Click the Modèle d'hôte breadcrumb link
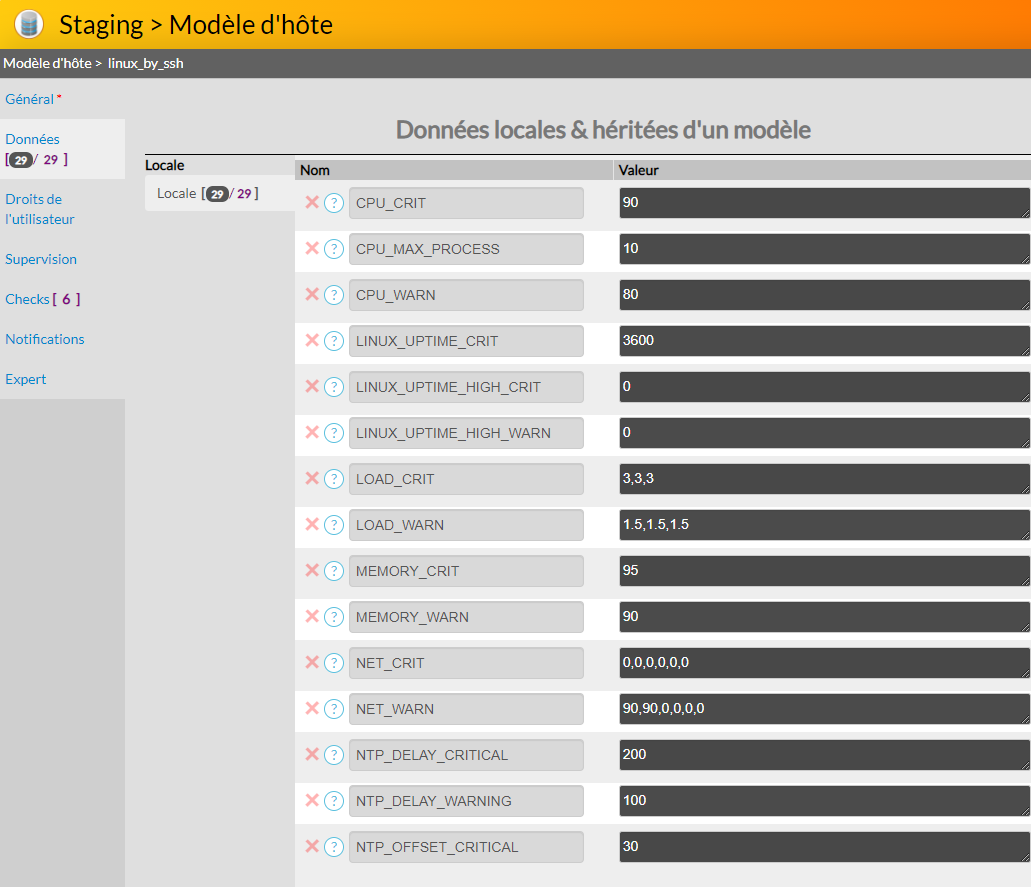 click(47, 63)
